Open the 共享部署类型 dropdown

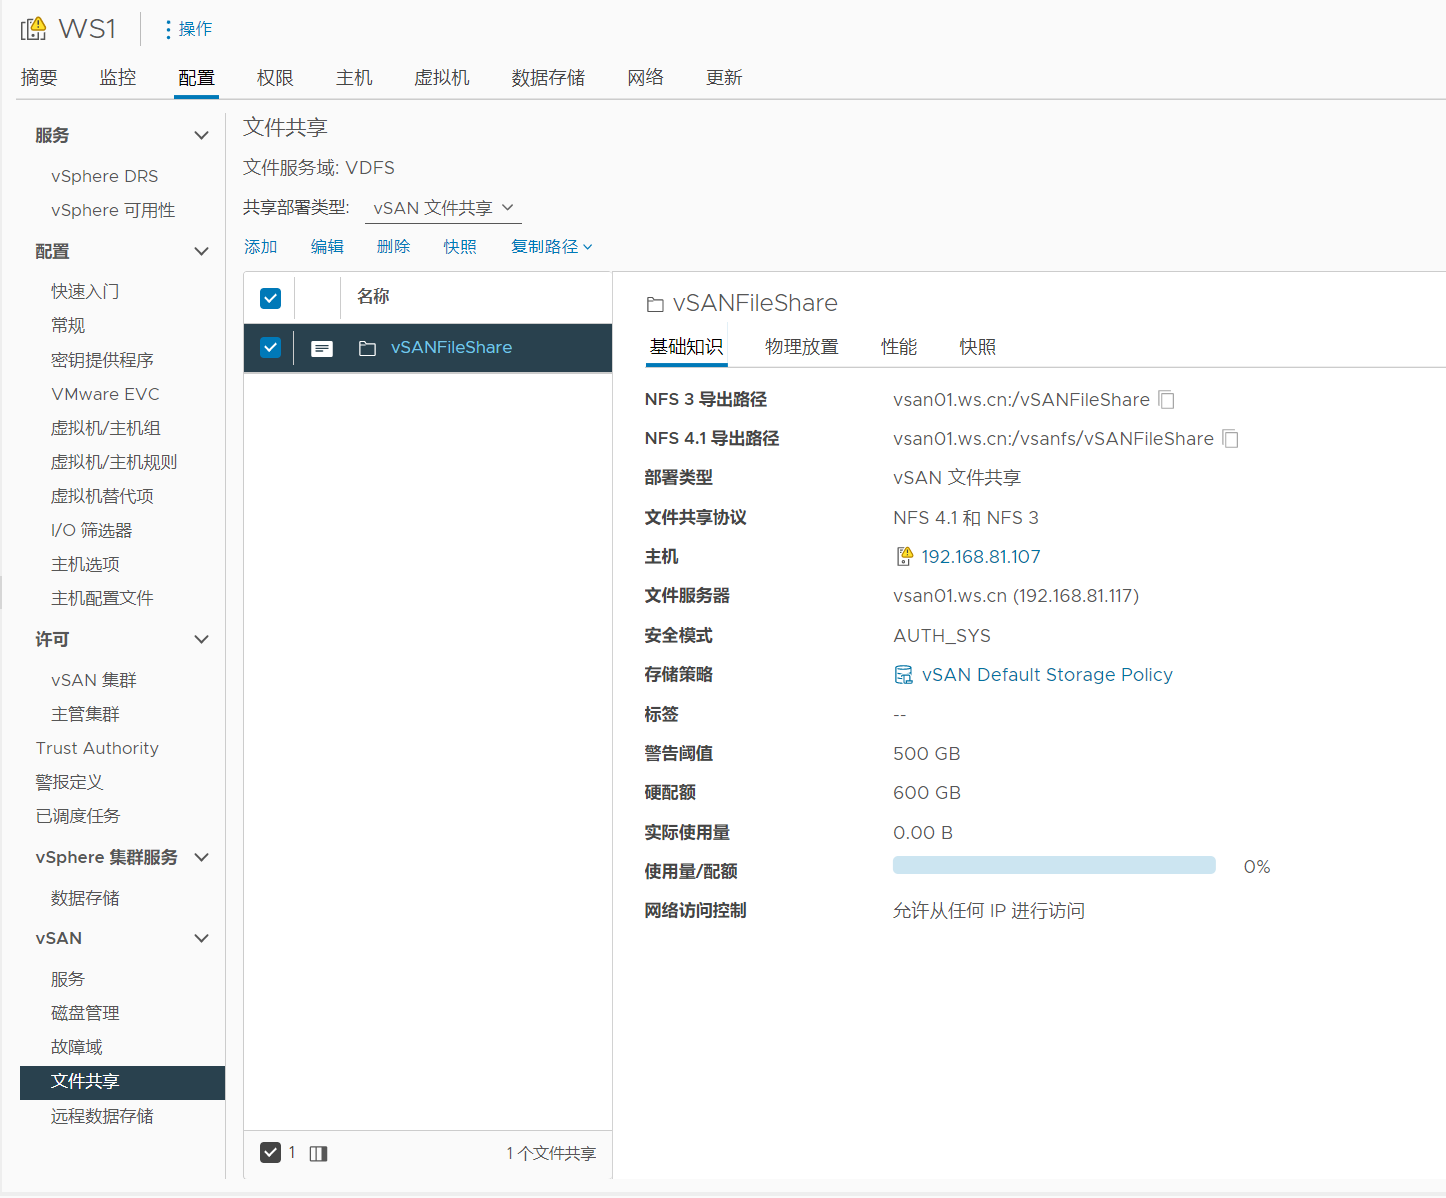tap(443, 208)
